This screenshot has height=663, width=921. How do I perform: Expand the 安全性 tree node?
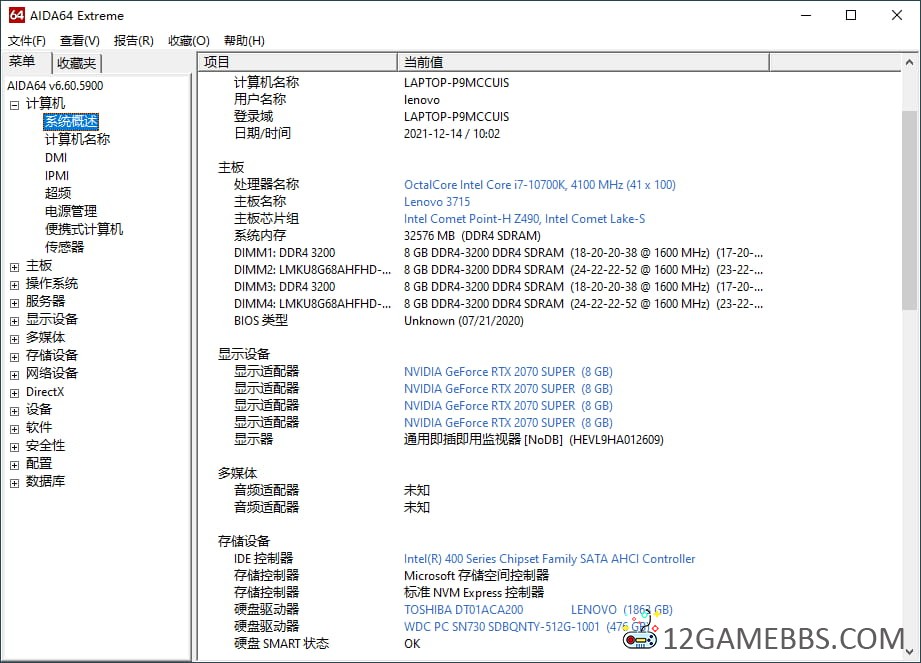(x=15, y=447)
